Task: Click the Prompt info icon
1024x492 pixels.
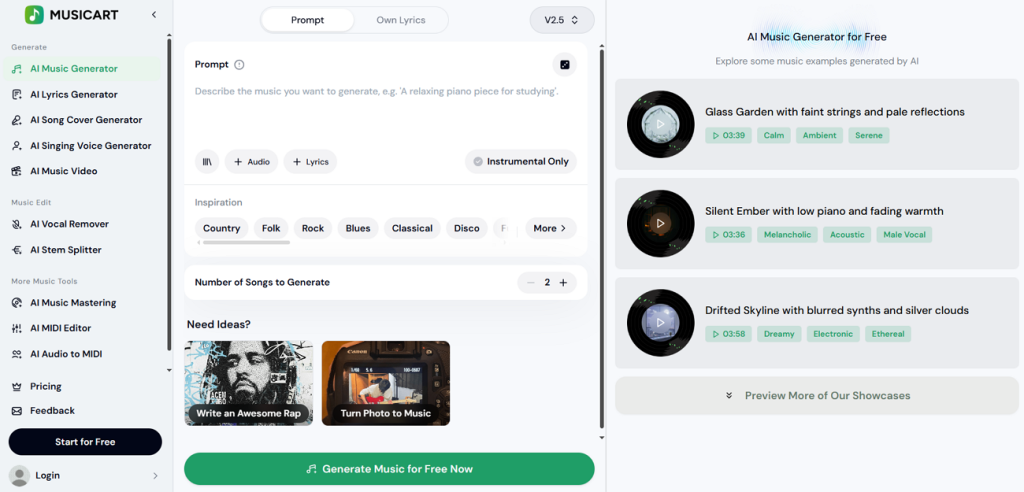Action: (239, 65)
